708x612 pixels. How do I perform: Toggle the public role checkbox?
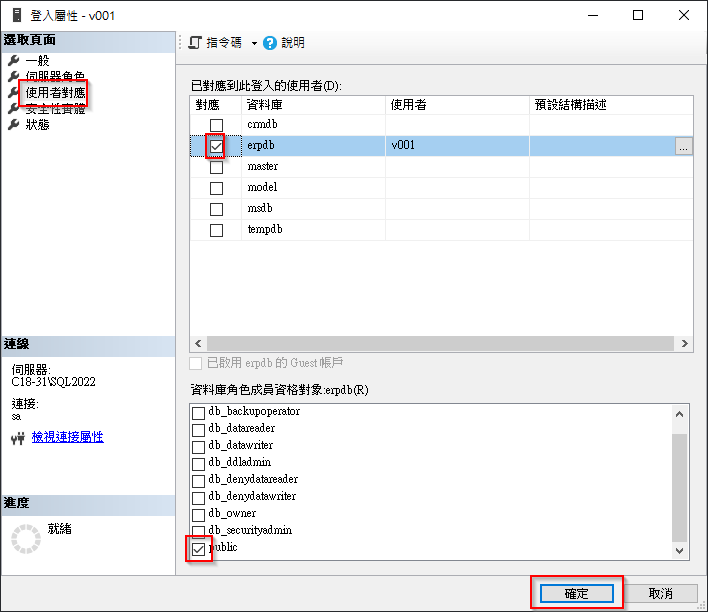point(198,549)
